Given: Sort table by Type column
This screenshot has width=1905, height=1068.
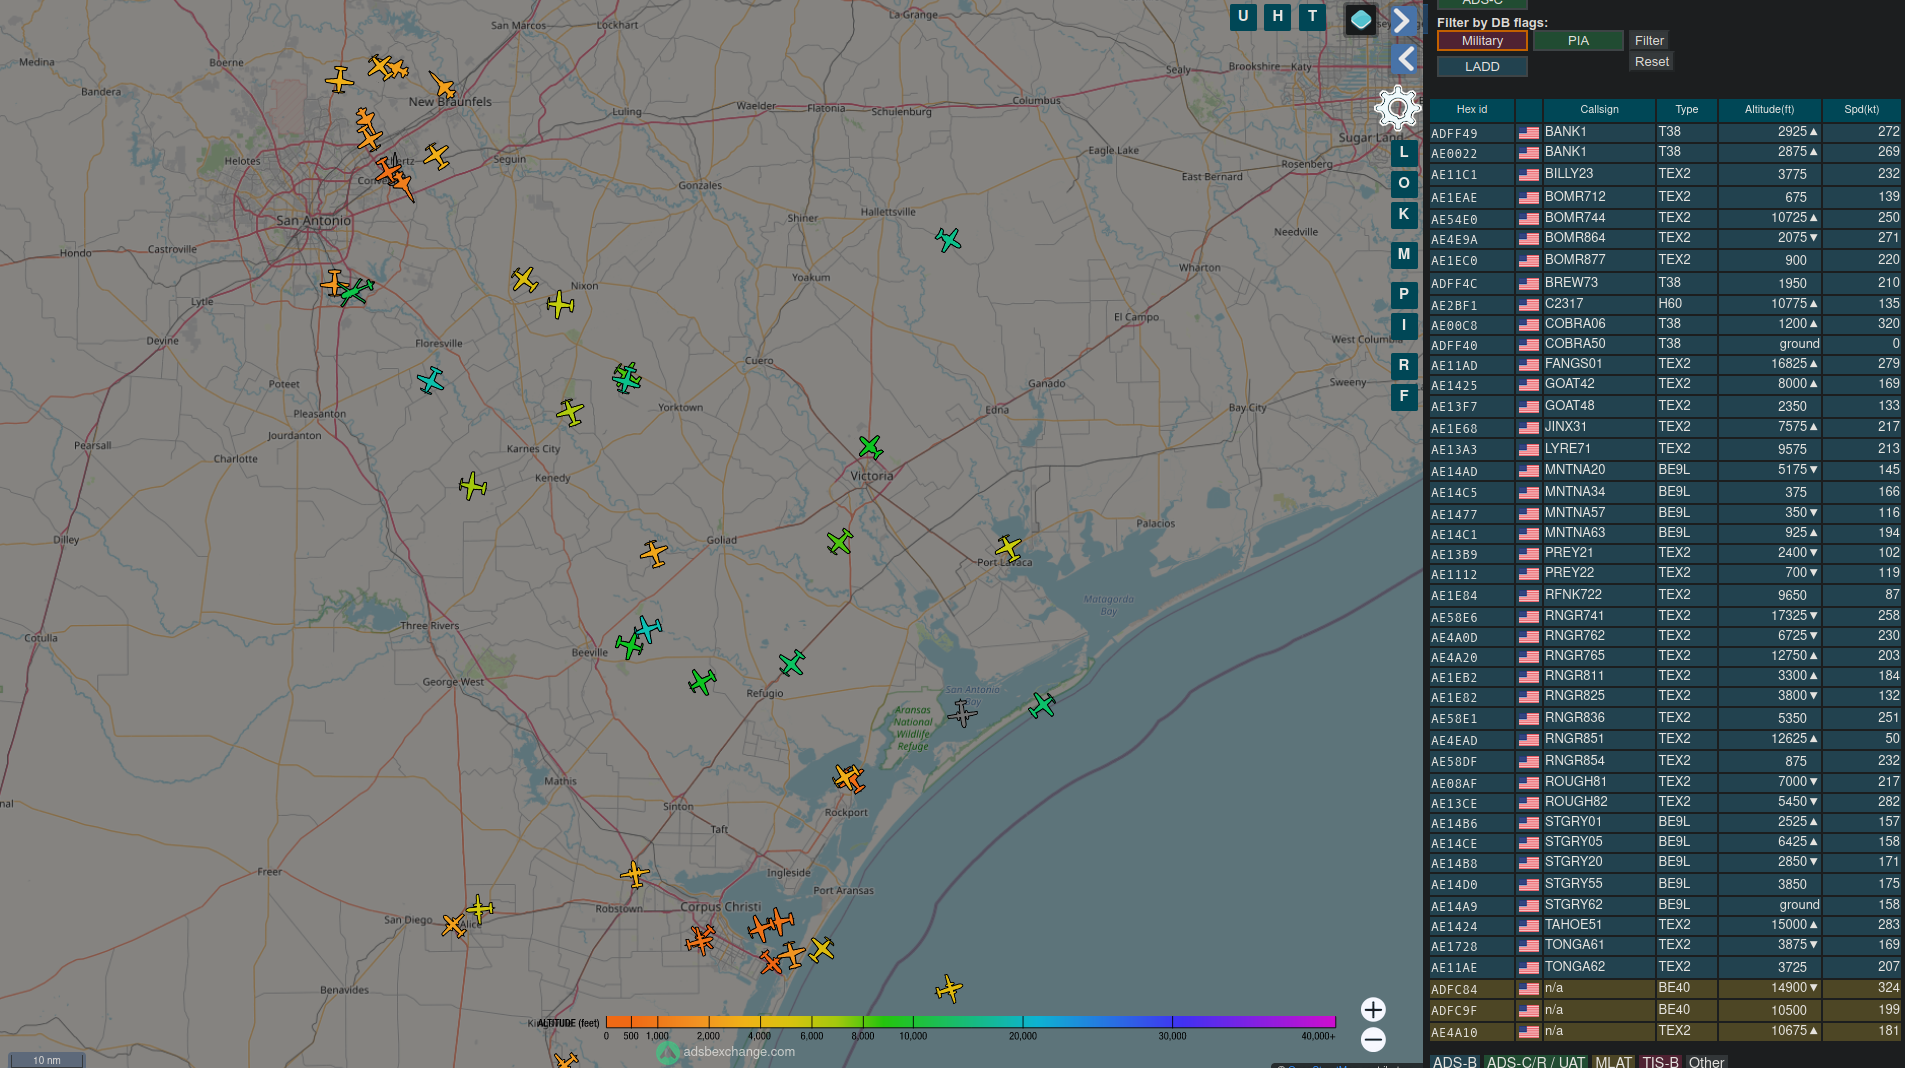Looking at the screenshot, I should click(1686, 110).
